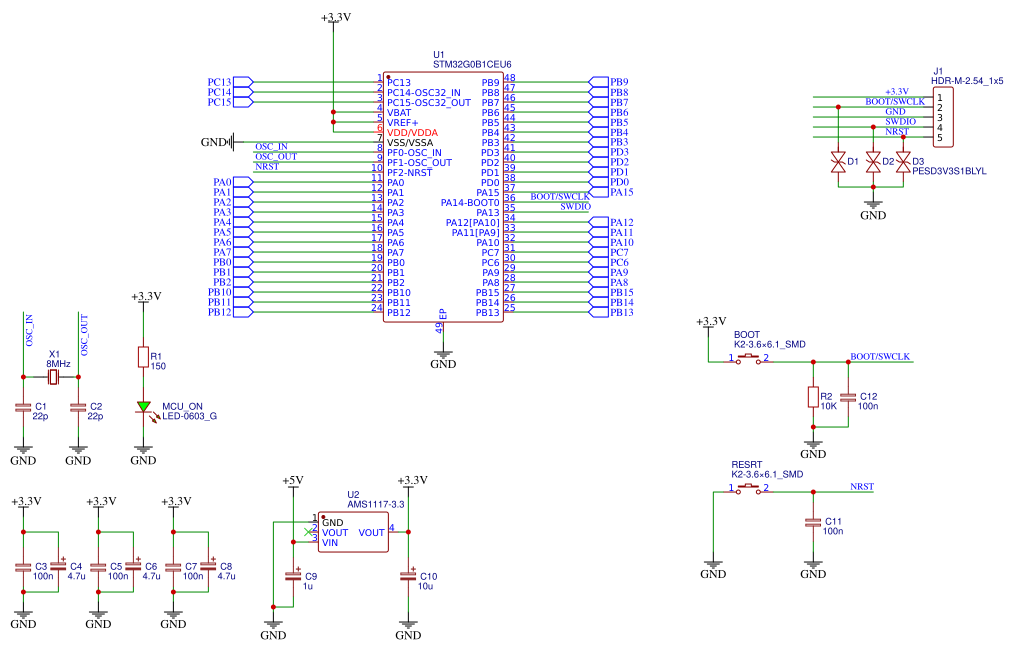Click the STM32G0B1CEU6 part name text

pyautogui.click(x=471, y=64)
